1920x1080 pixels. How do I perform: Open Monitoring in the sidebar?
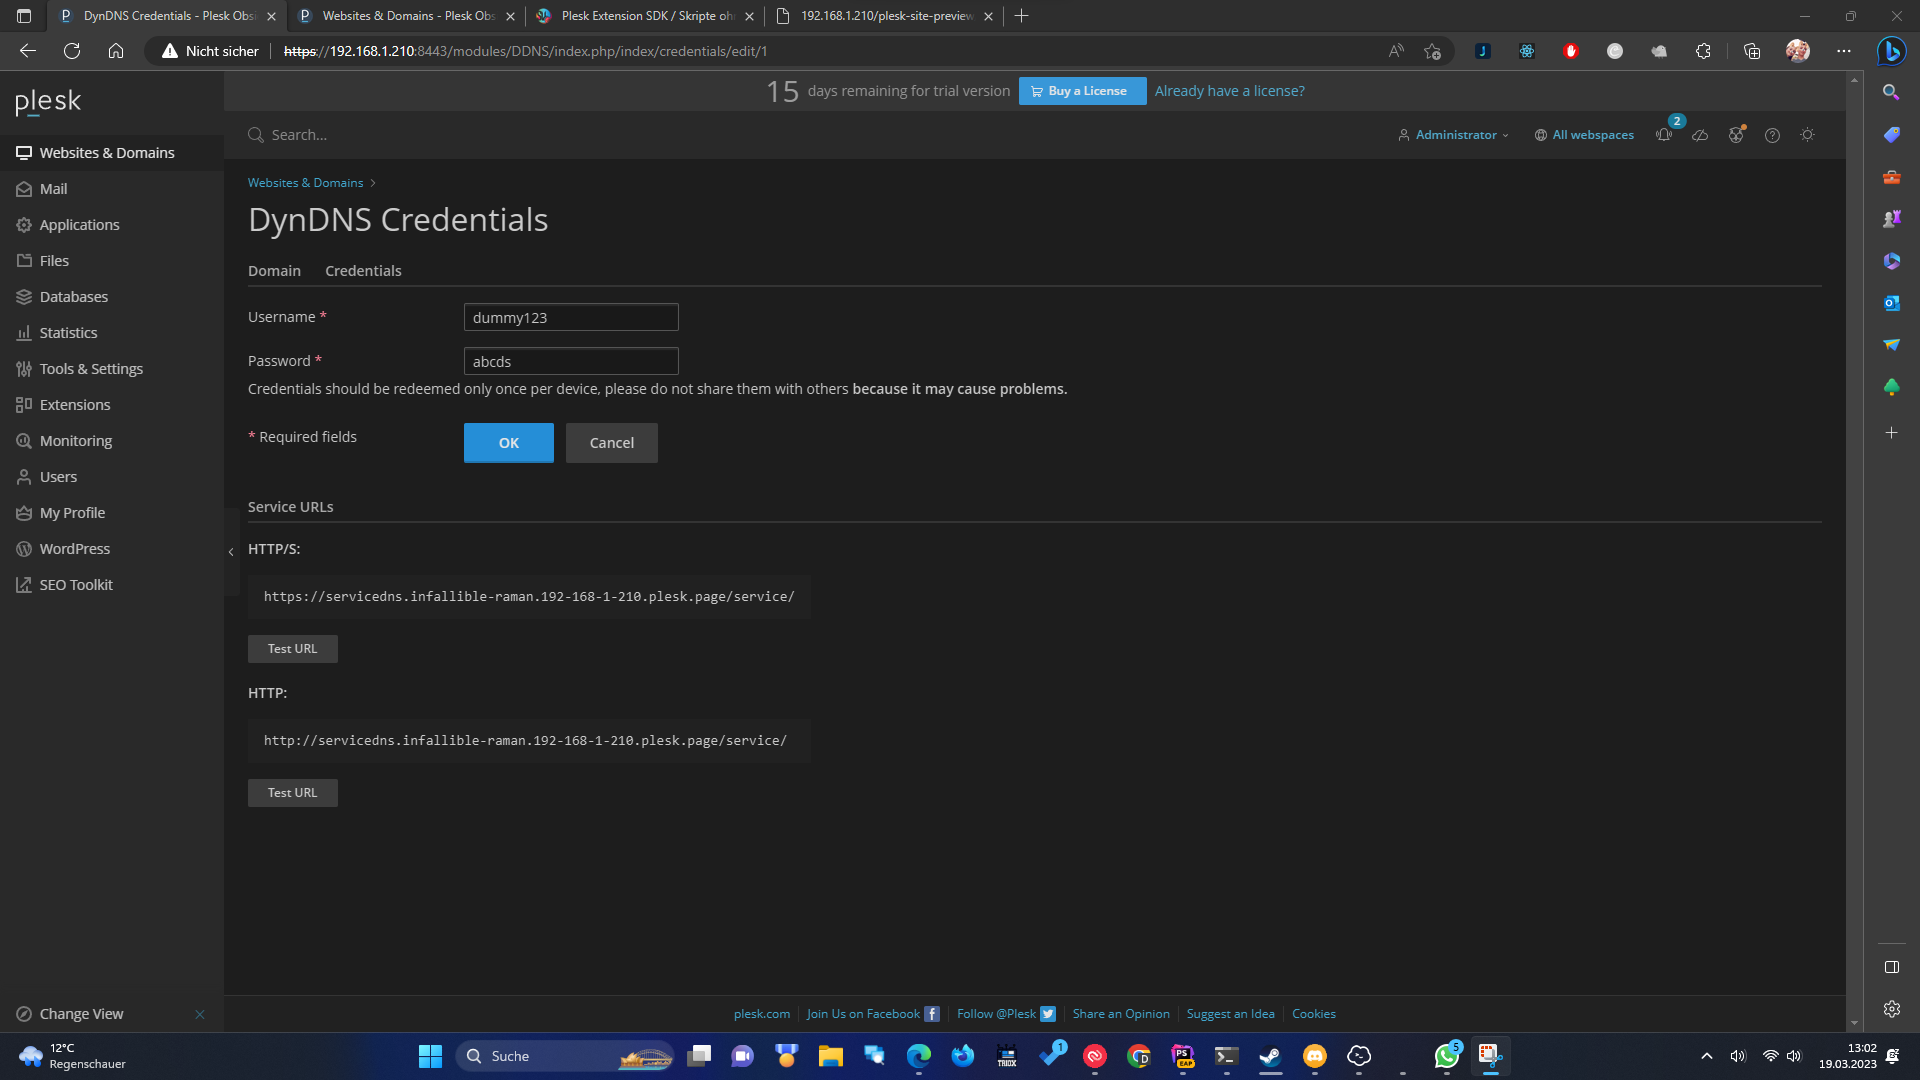76,441
